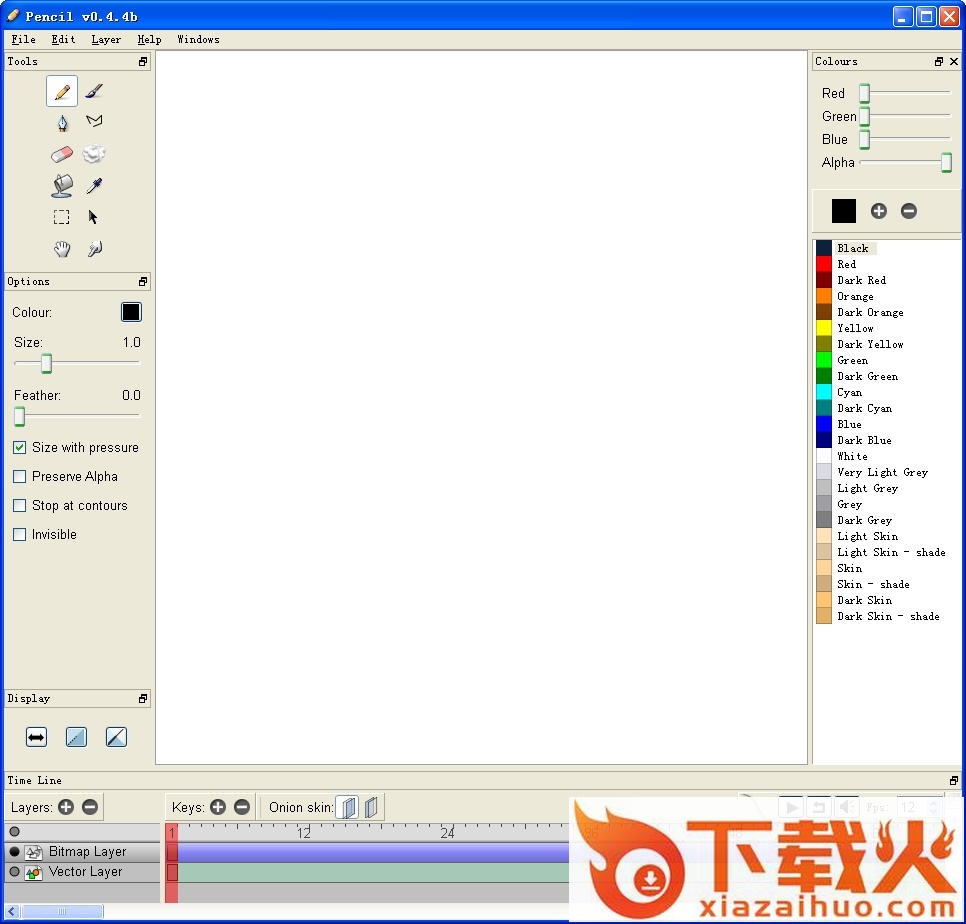The width and height of the screenshot is (966, 924).
Task: Select Bitmap Layer in timeline
Action: [x=87, y=852]
